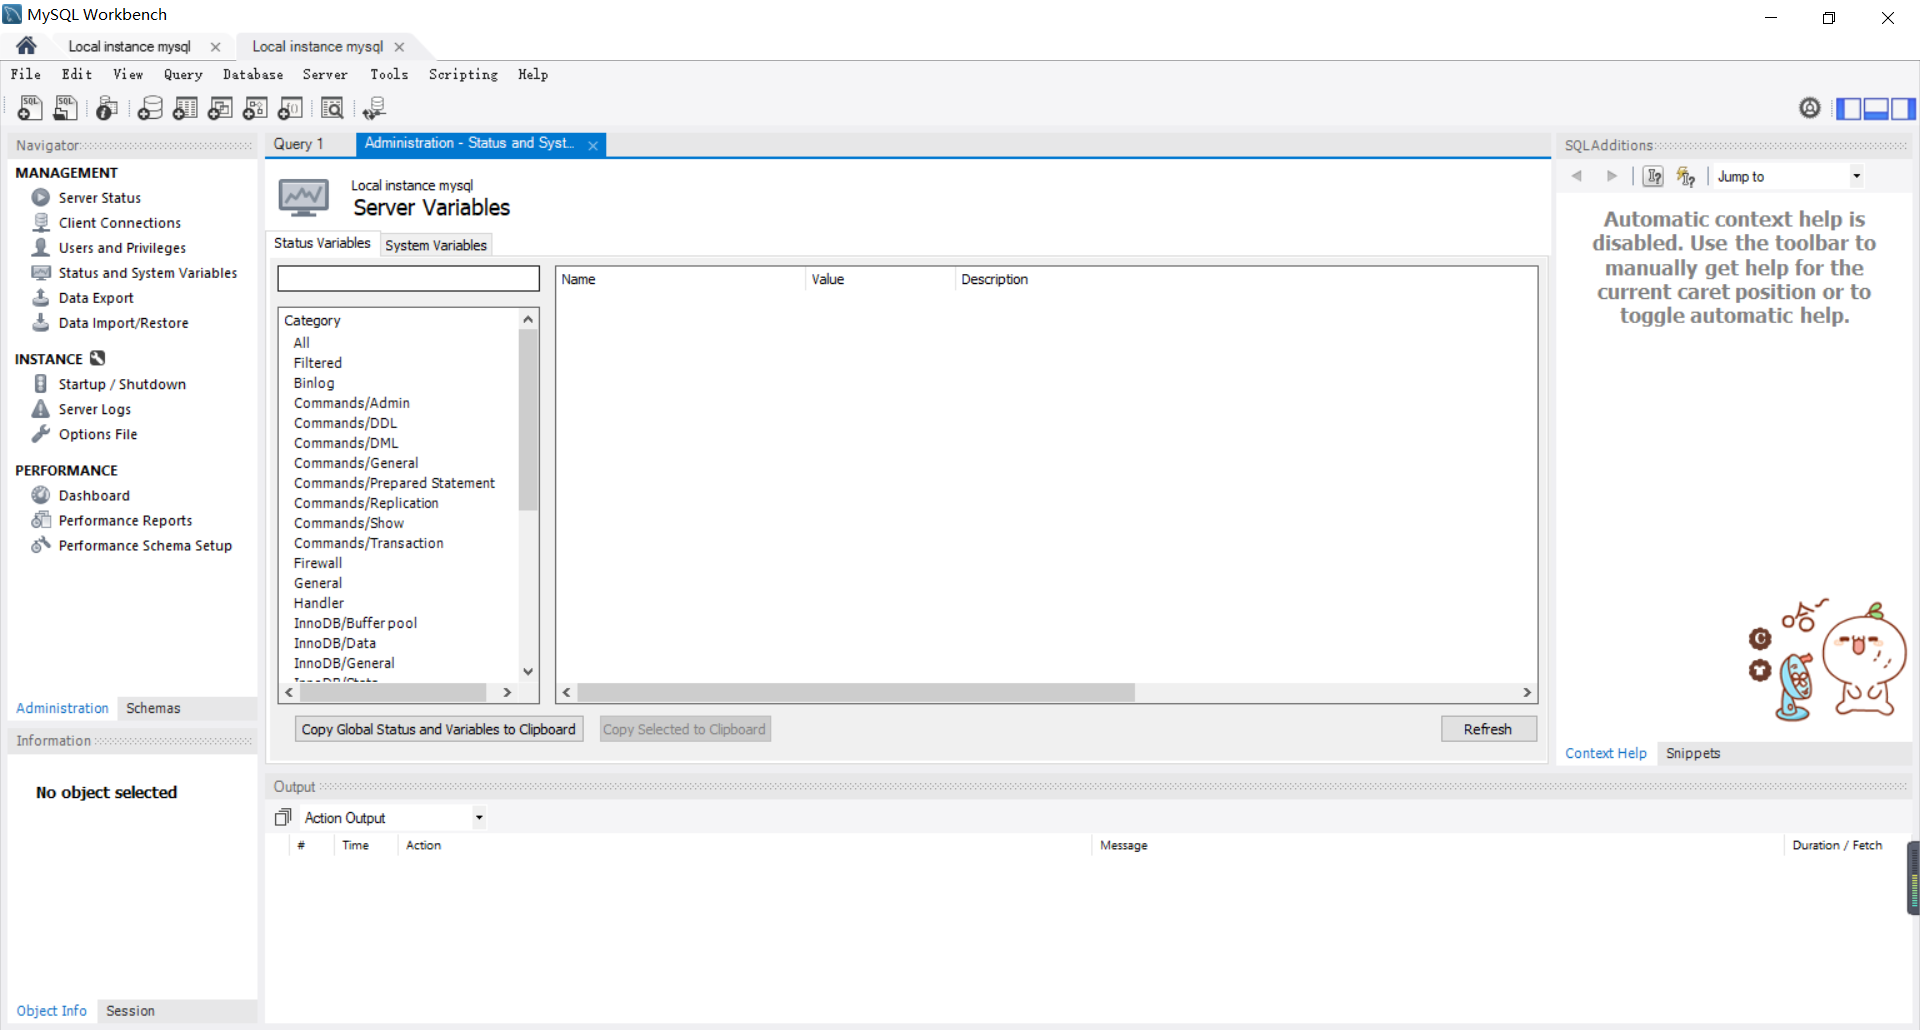Click the INSTANCE section icon
Screen dimensions: 1920x1030
[97, 358]
